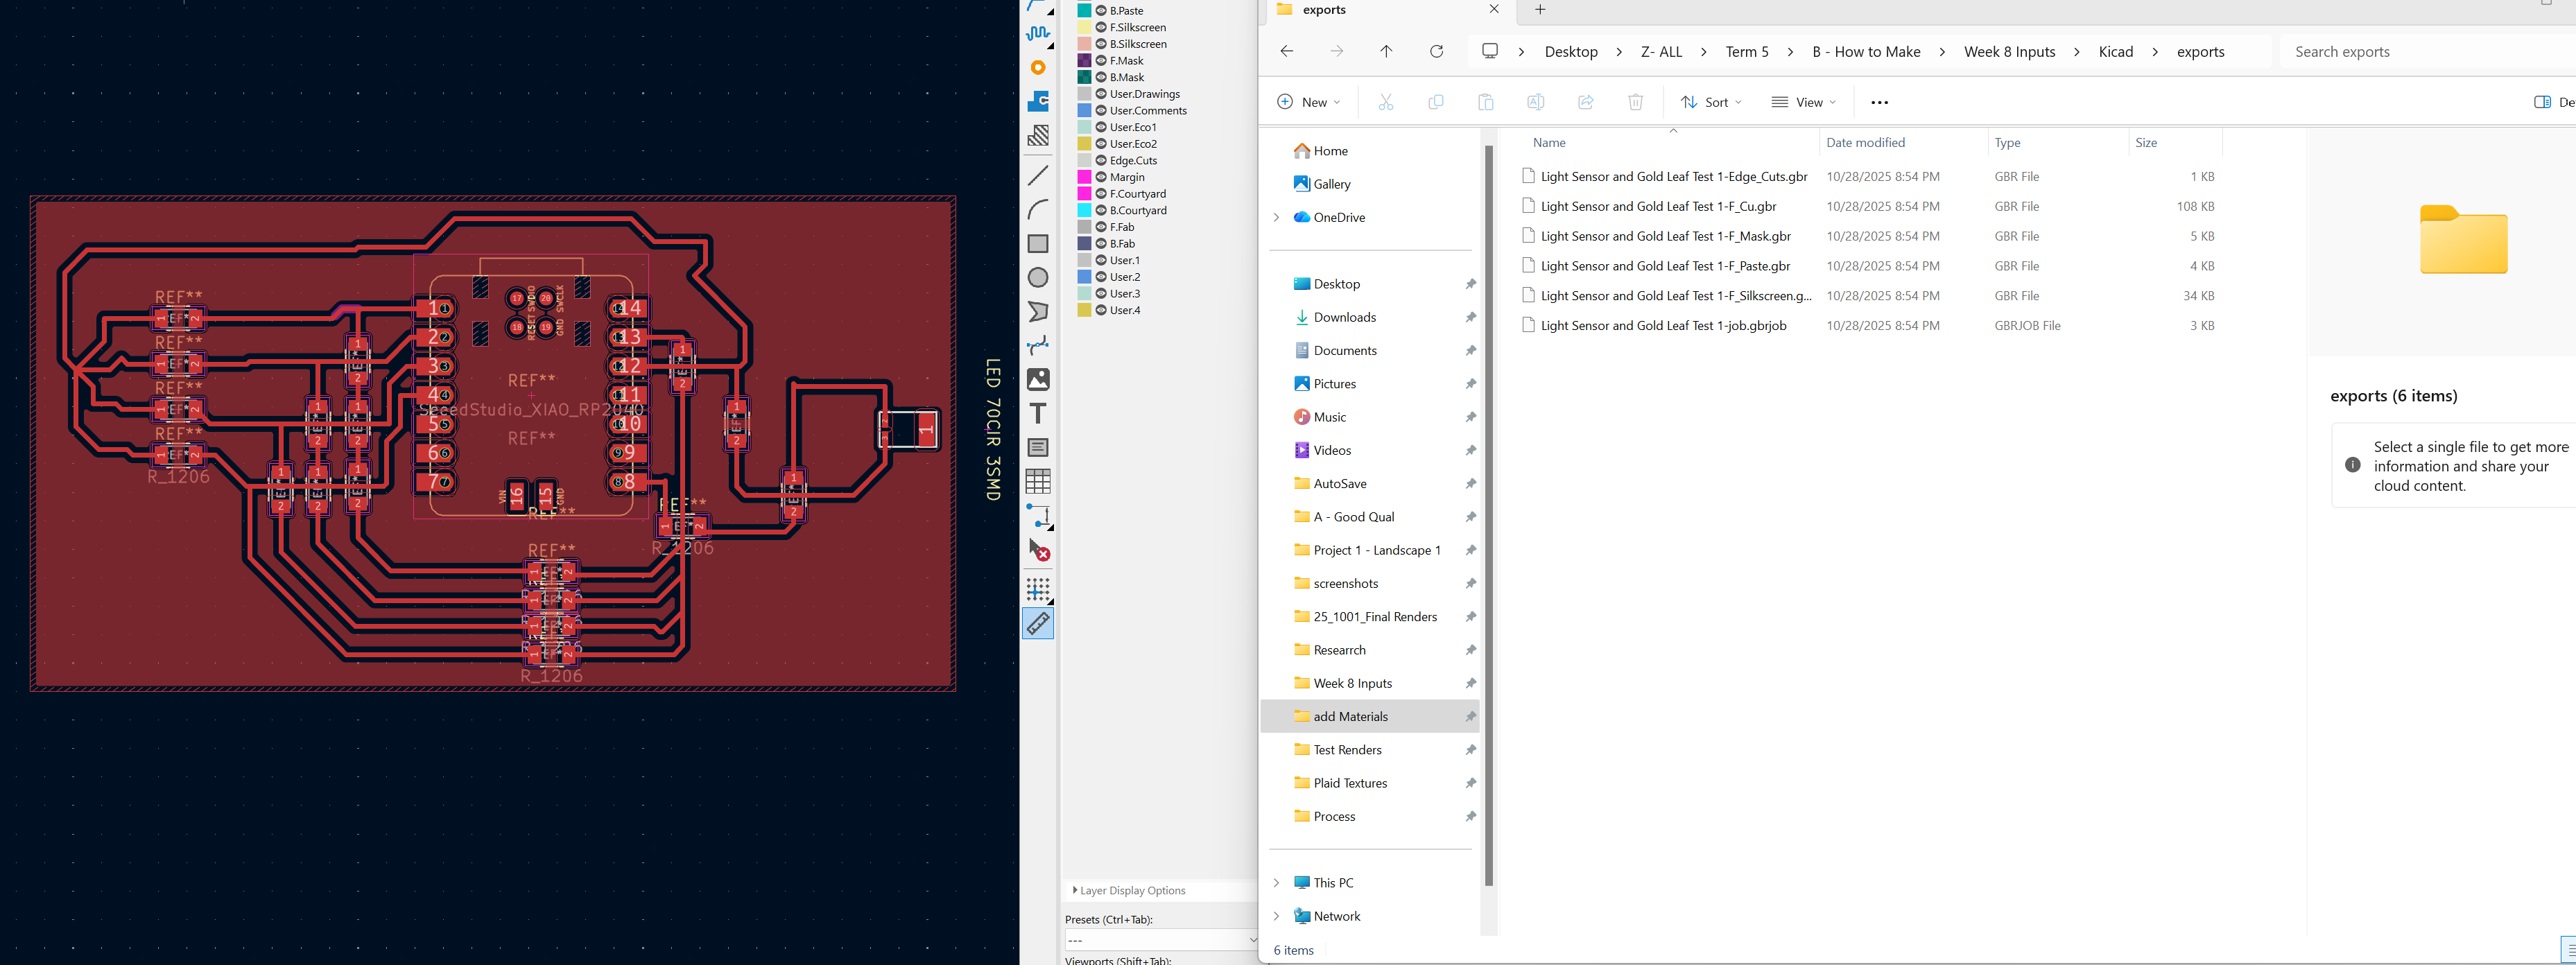Open Downloads in navigation pane
Screen dimensions: 2576x965
coord(1344,317)
